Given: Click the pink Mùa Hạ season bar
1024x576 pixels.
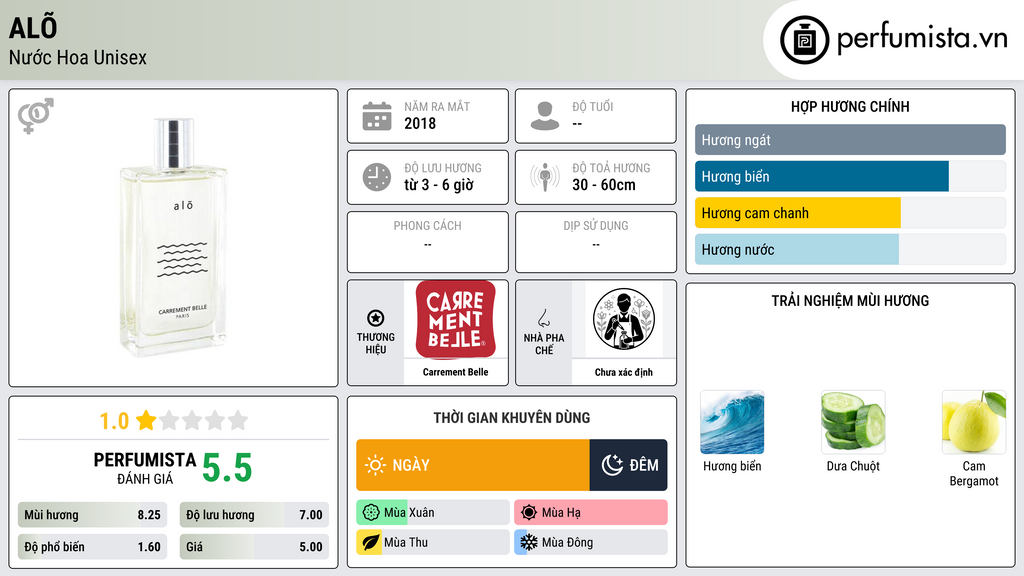Looking at the screenshot, I should 591,513.
